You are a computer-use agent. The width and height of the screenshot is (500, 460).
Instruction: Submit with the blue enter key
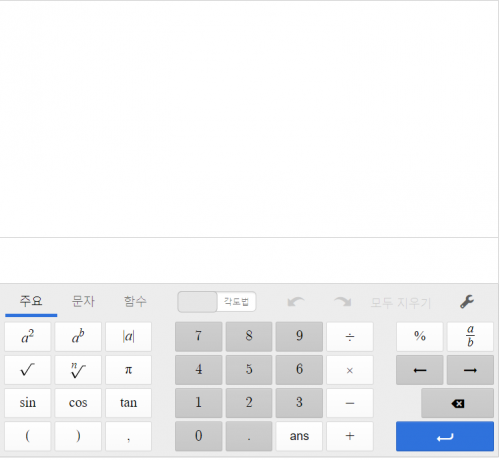point(445,436)
